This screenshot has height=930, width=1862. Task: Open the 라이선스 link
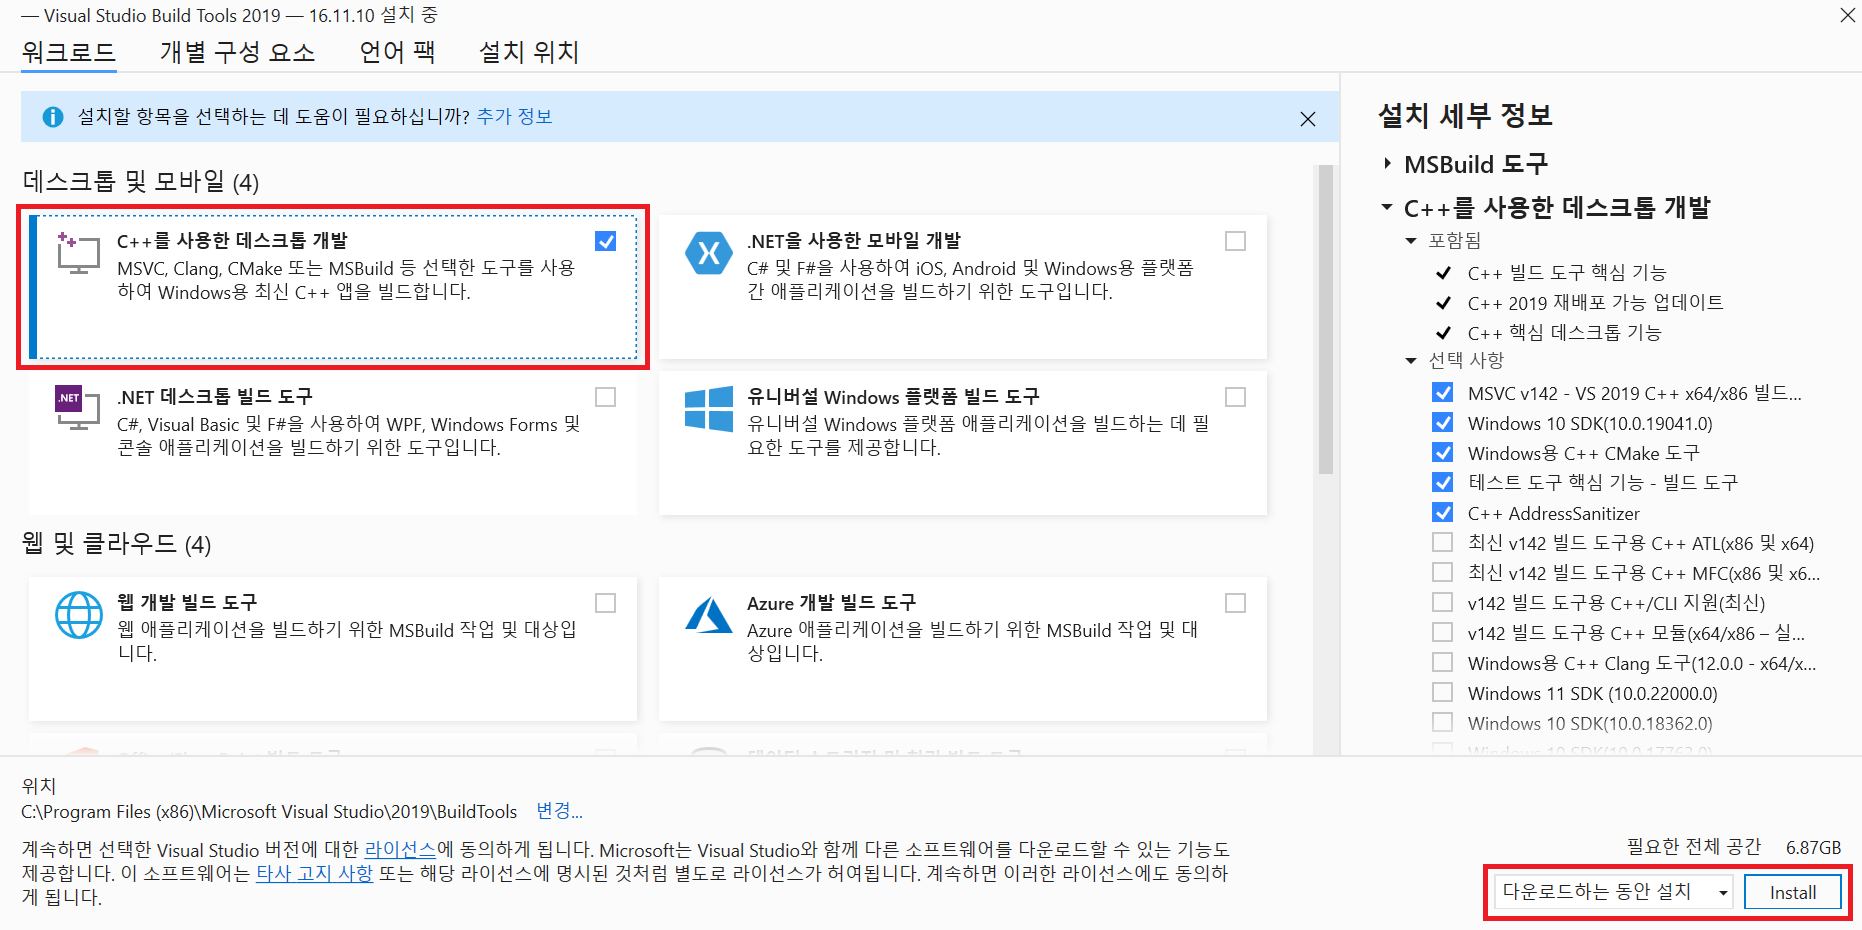[x=400, y=849]
